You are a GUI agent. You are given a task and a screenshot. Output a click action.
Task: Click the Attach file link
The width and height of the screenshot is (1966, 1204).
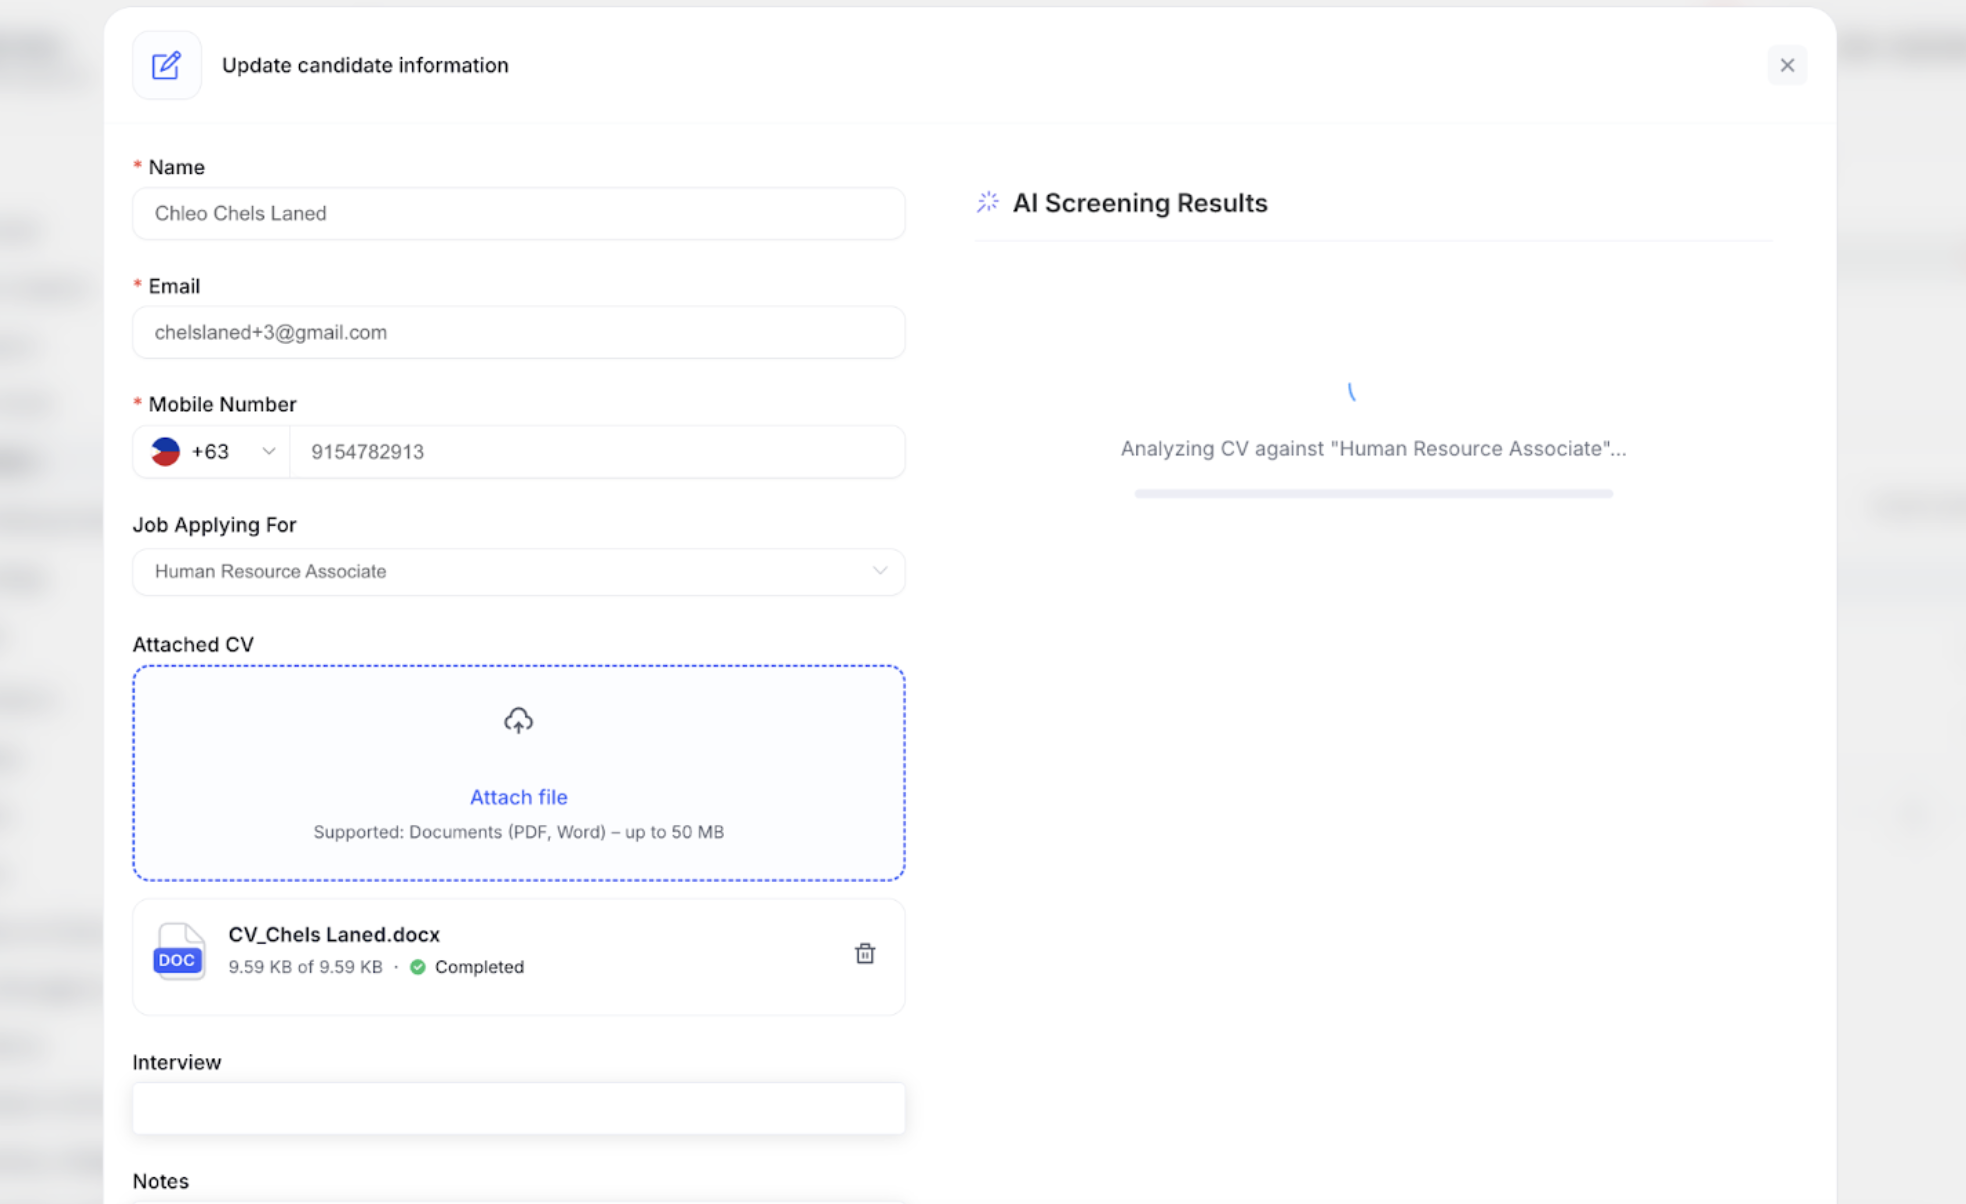(518, 797)
